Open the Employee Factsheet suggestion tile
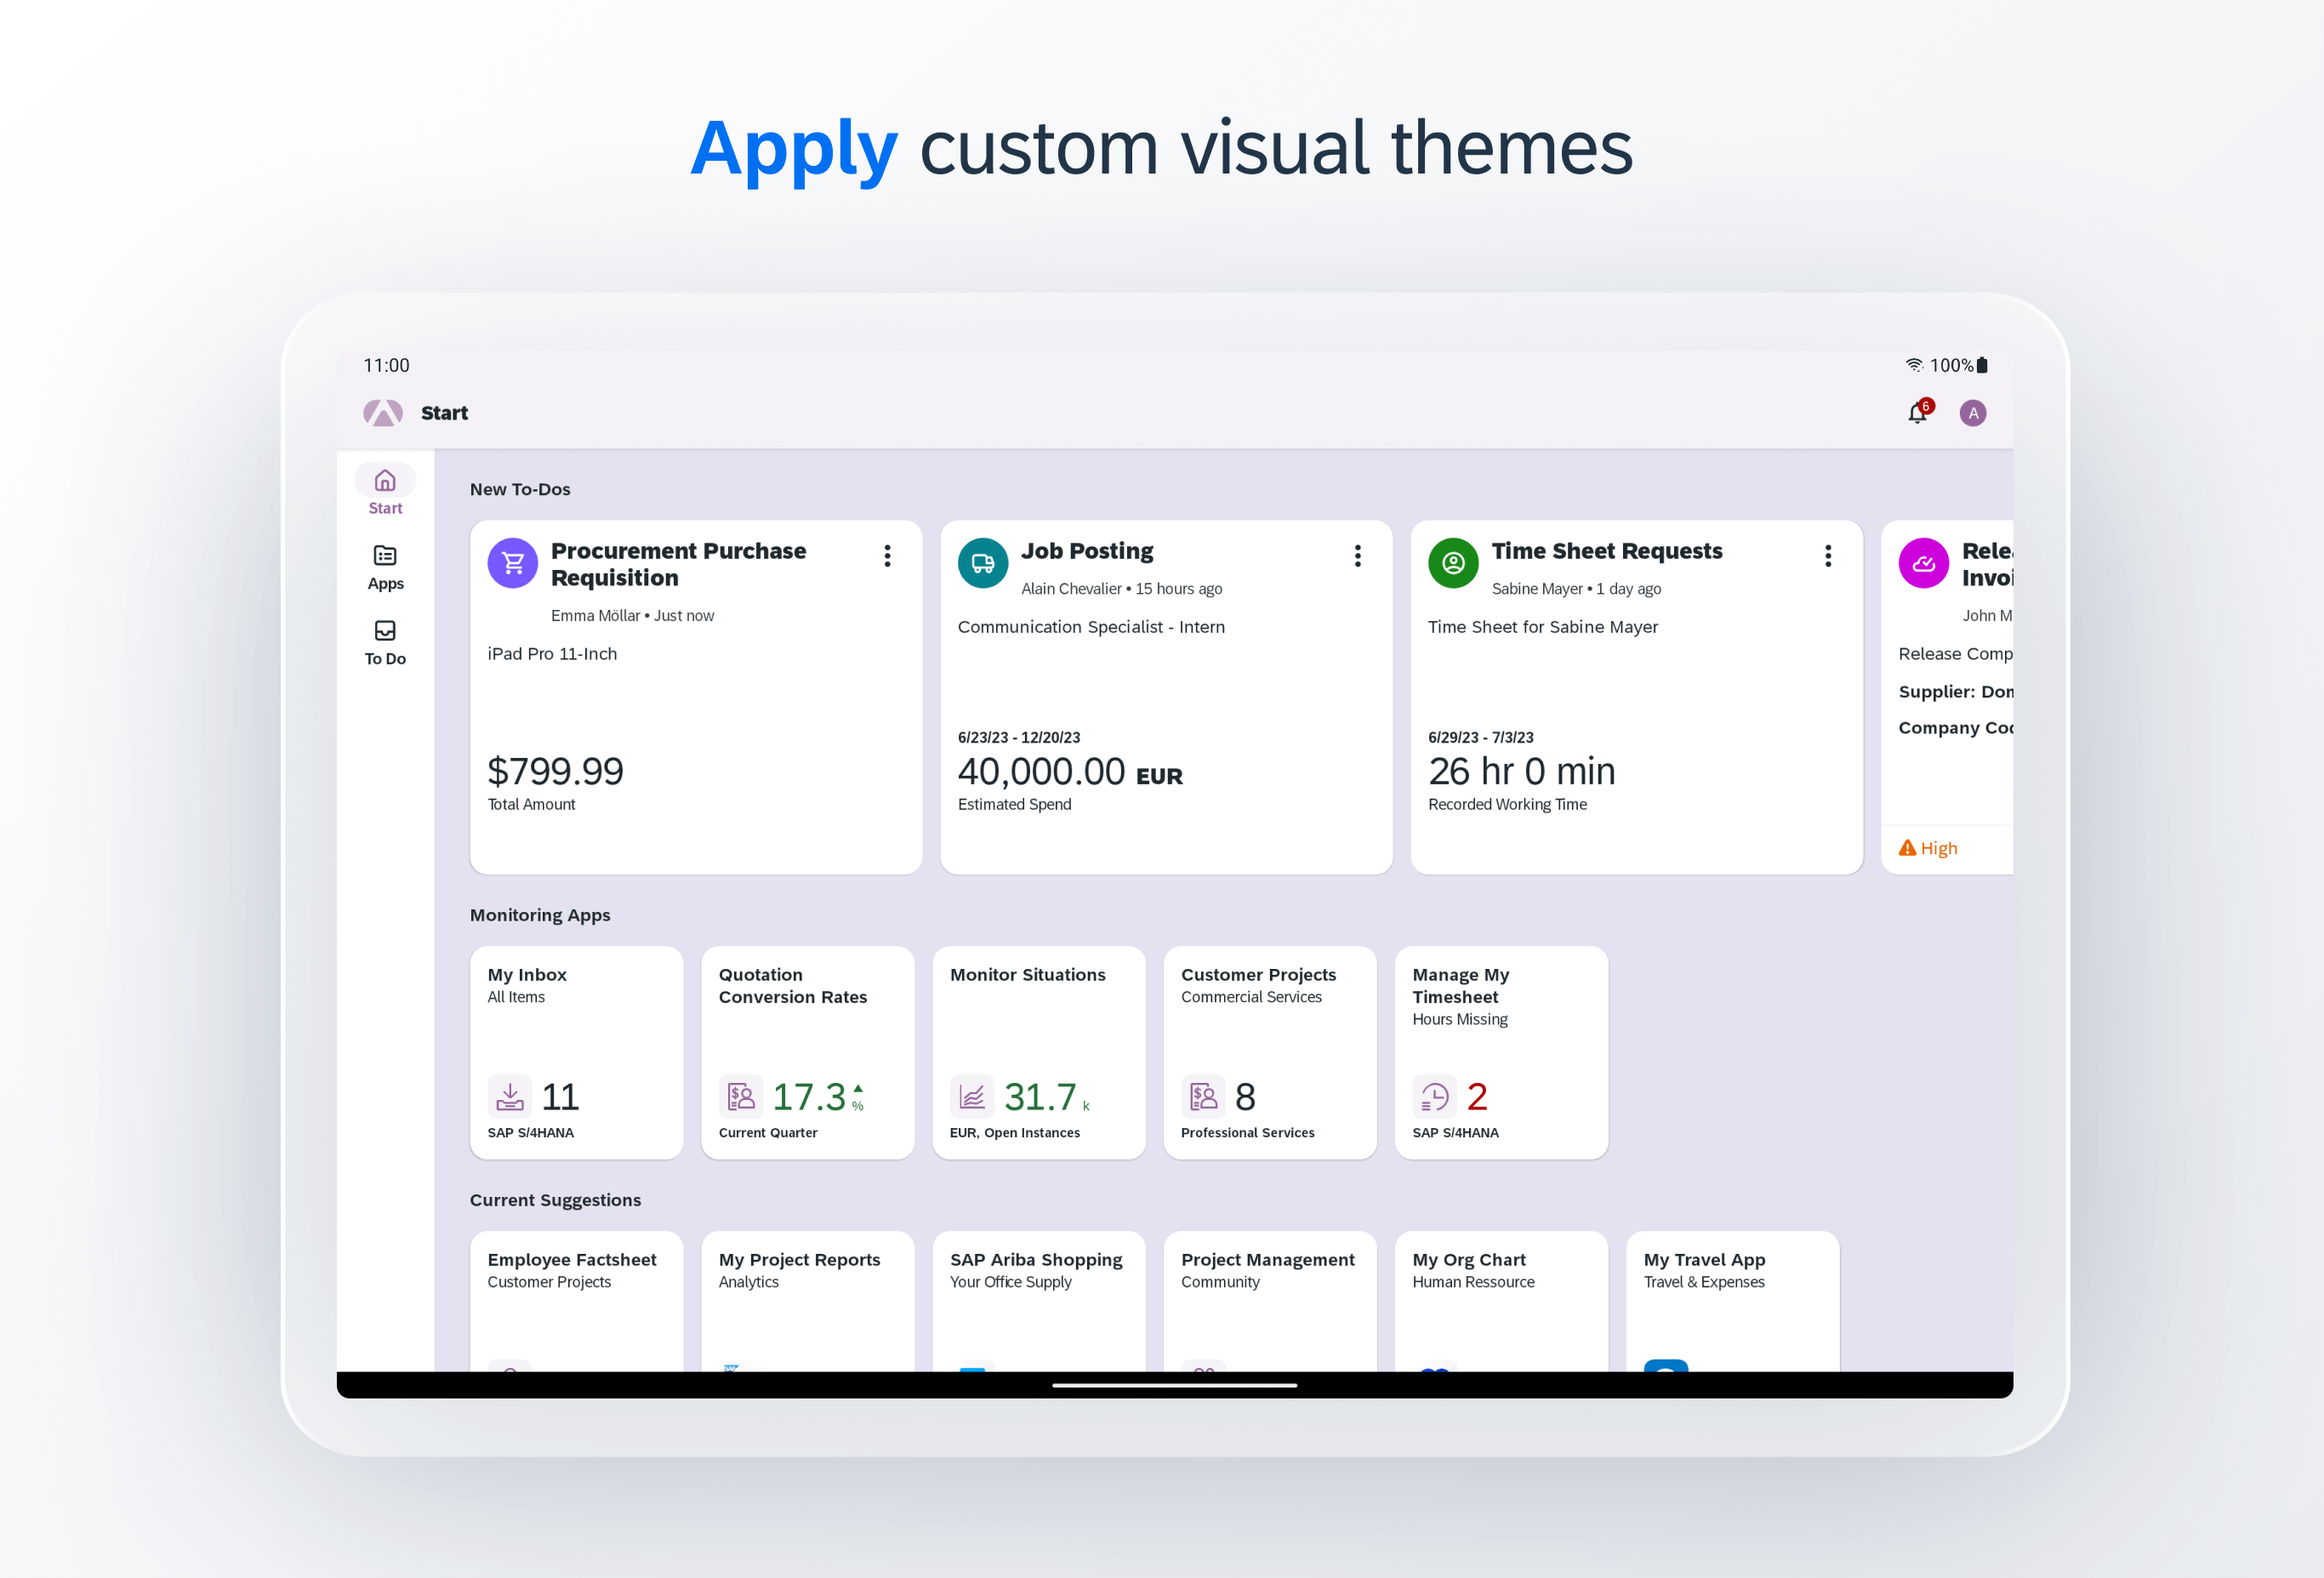 (x=576, y=1301)
